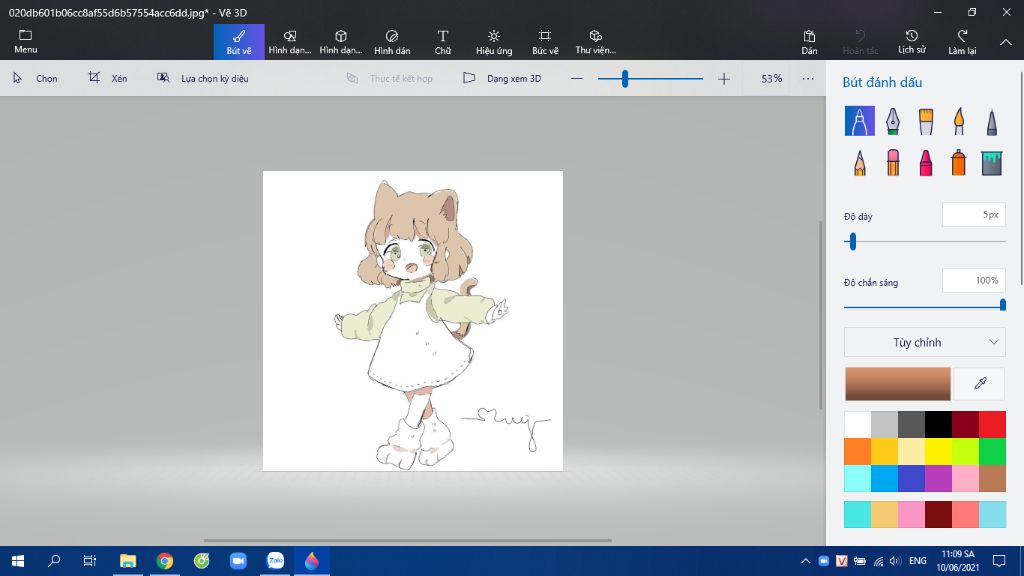Open Zalo from the taskbar

point(276,561)
